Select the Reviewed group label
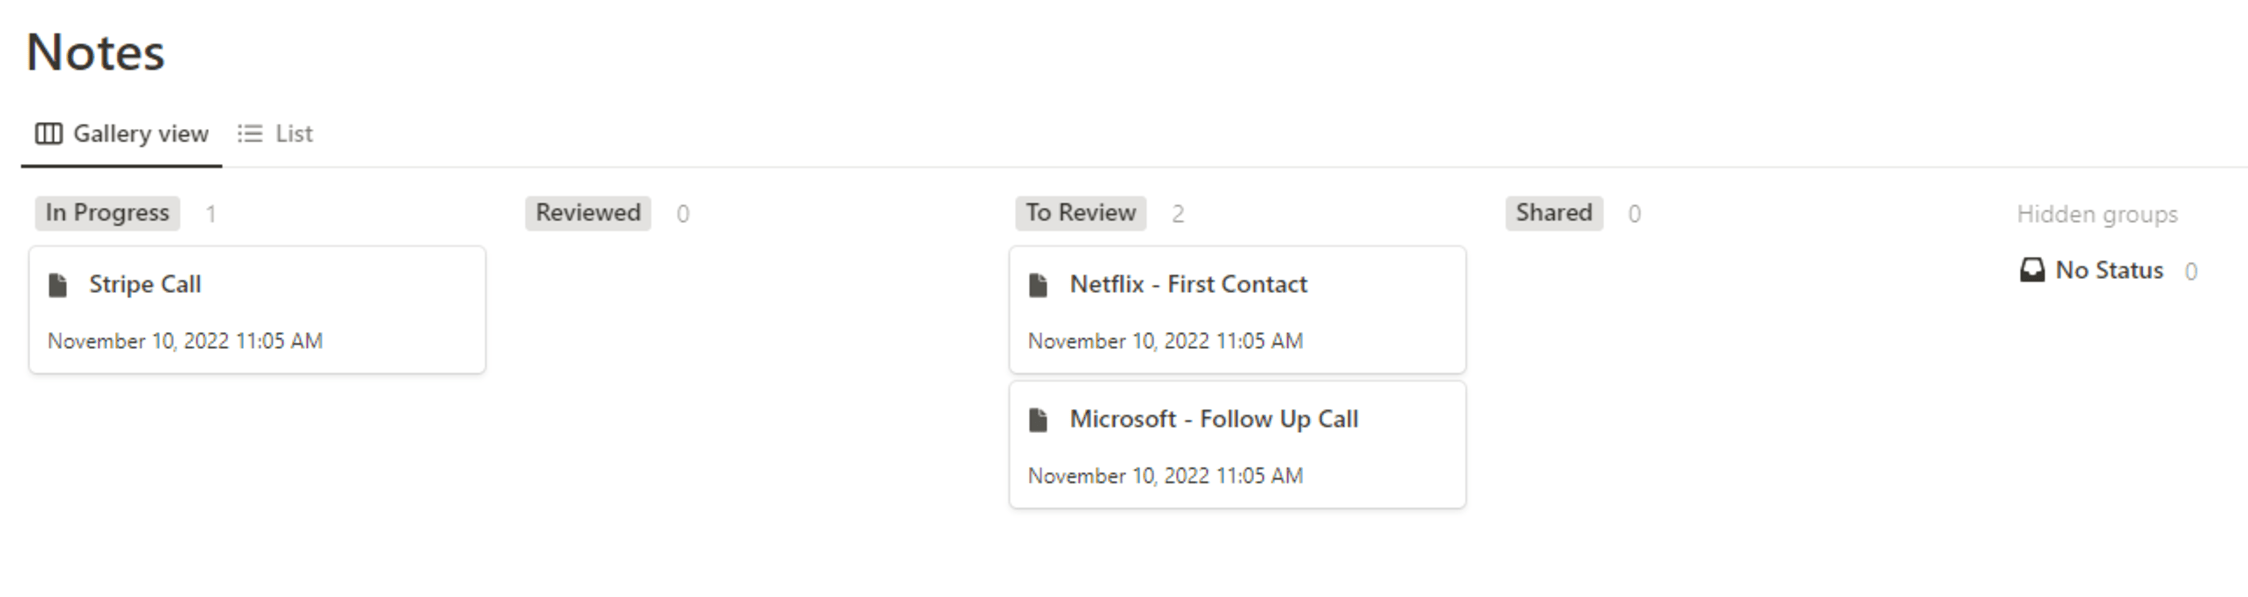 588,213
